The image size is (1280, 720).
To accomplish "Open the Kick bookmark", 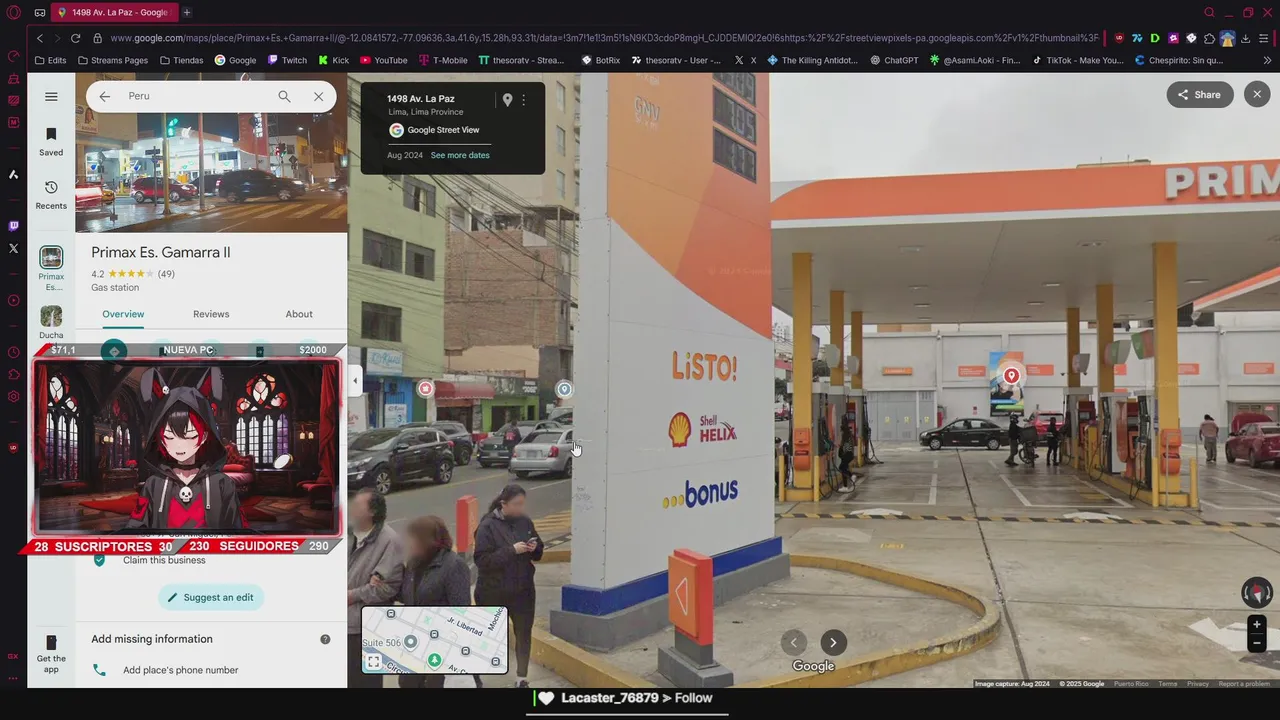I will (333, 60).
